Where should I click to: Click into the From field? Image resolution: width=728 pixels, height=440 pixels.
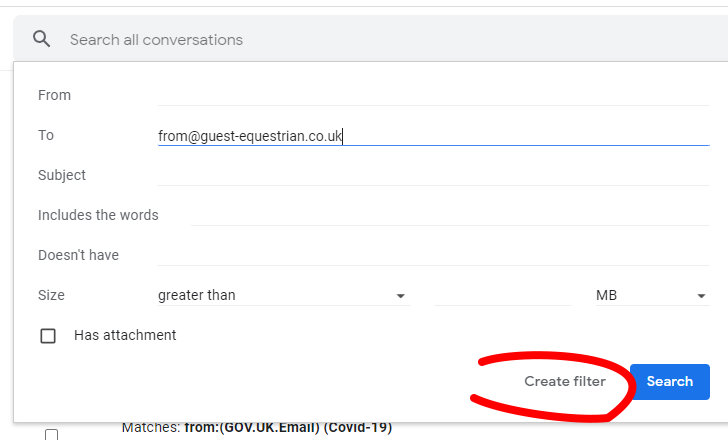[433, 95]
